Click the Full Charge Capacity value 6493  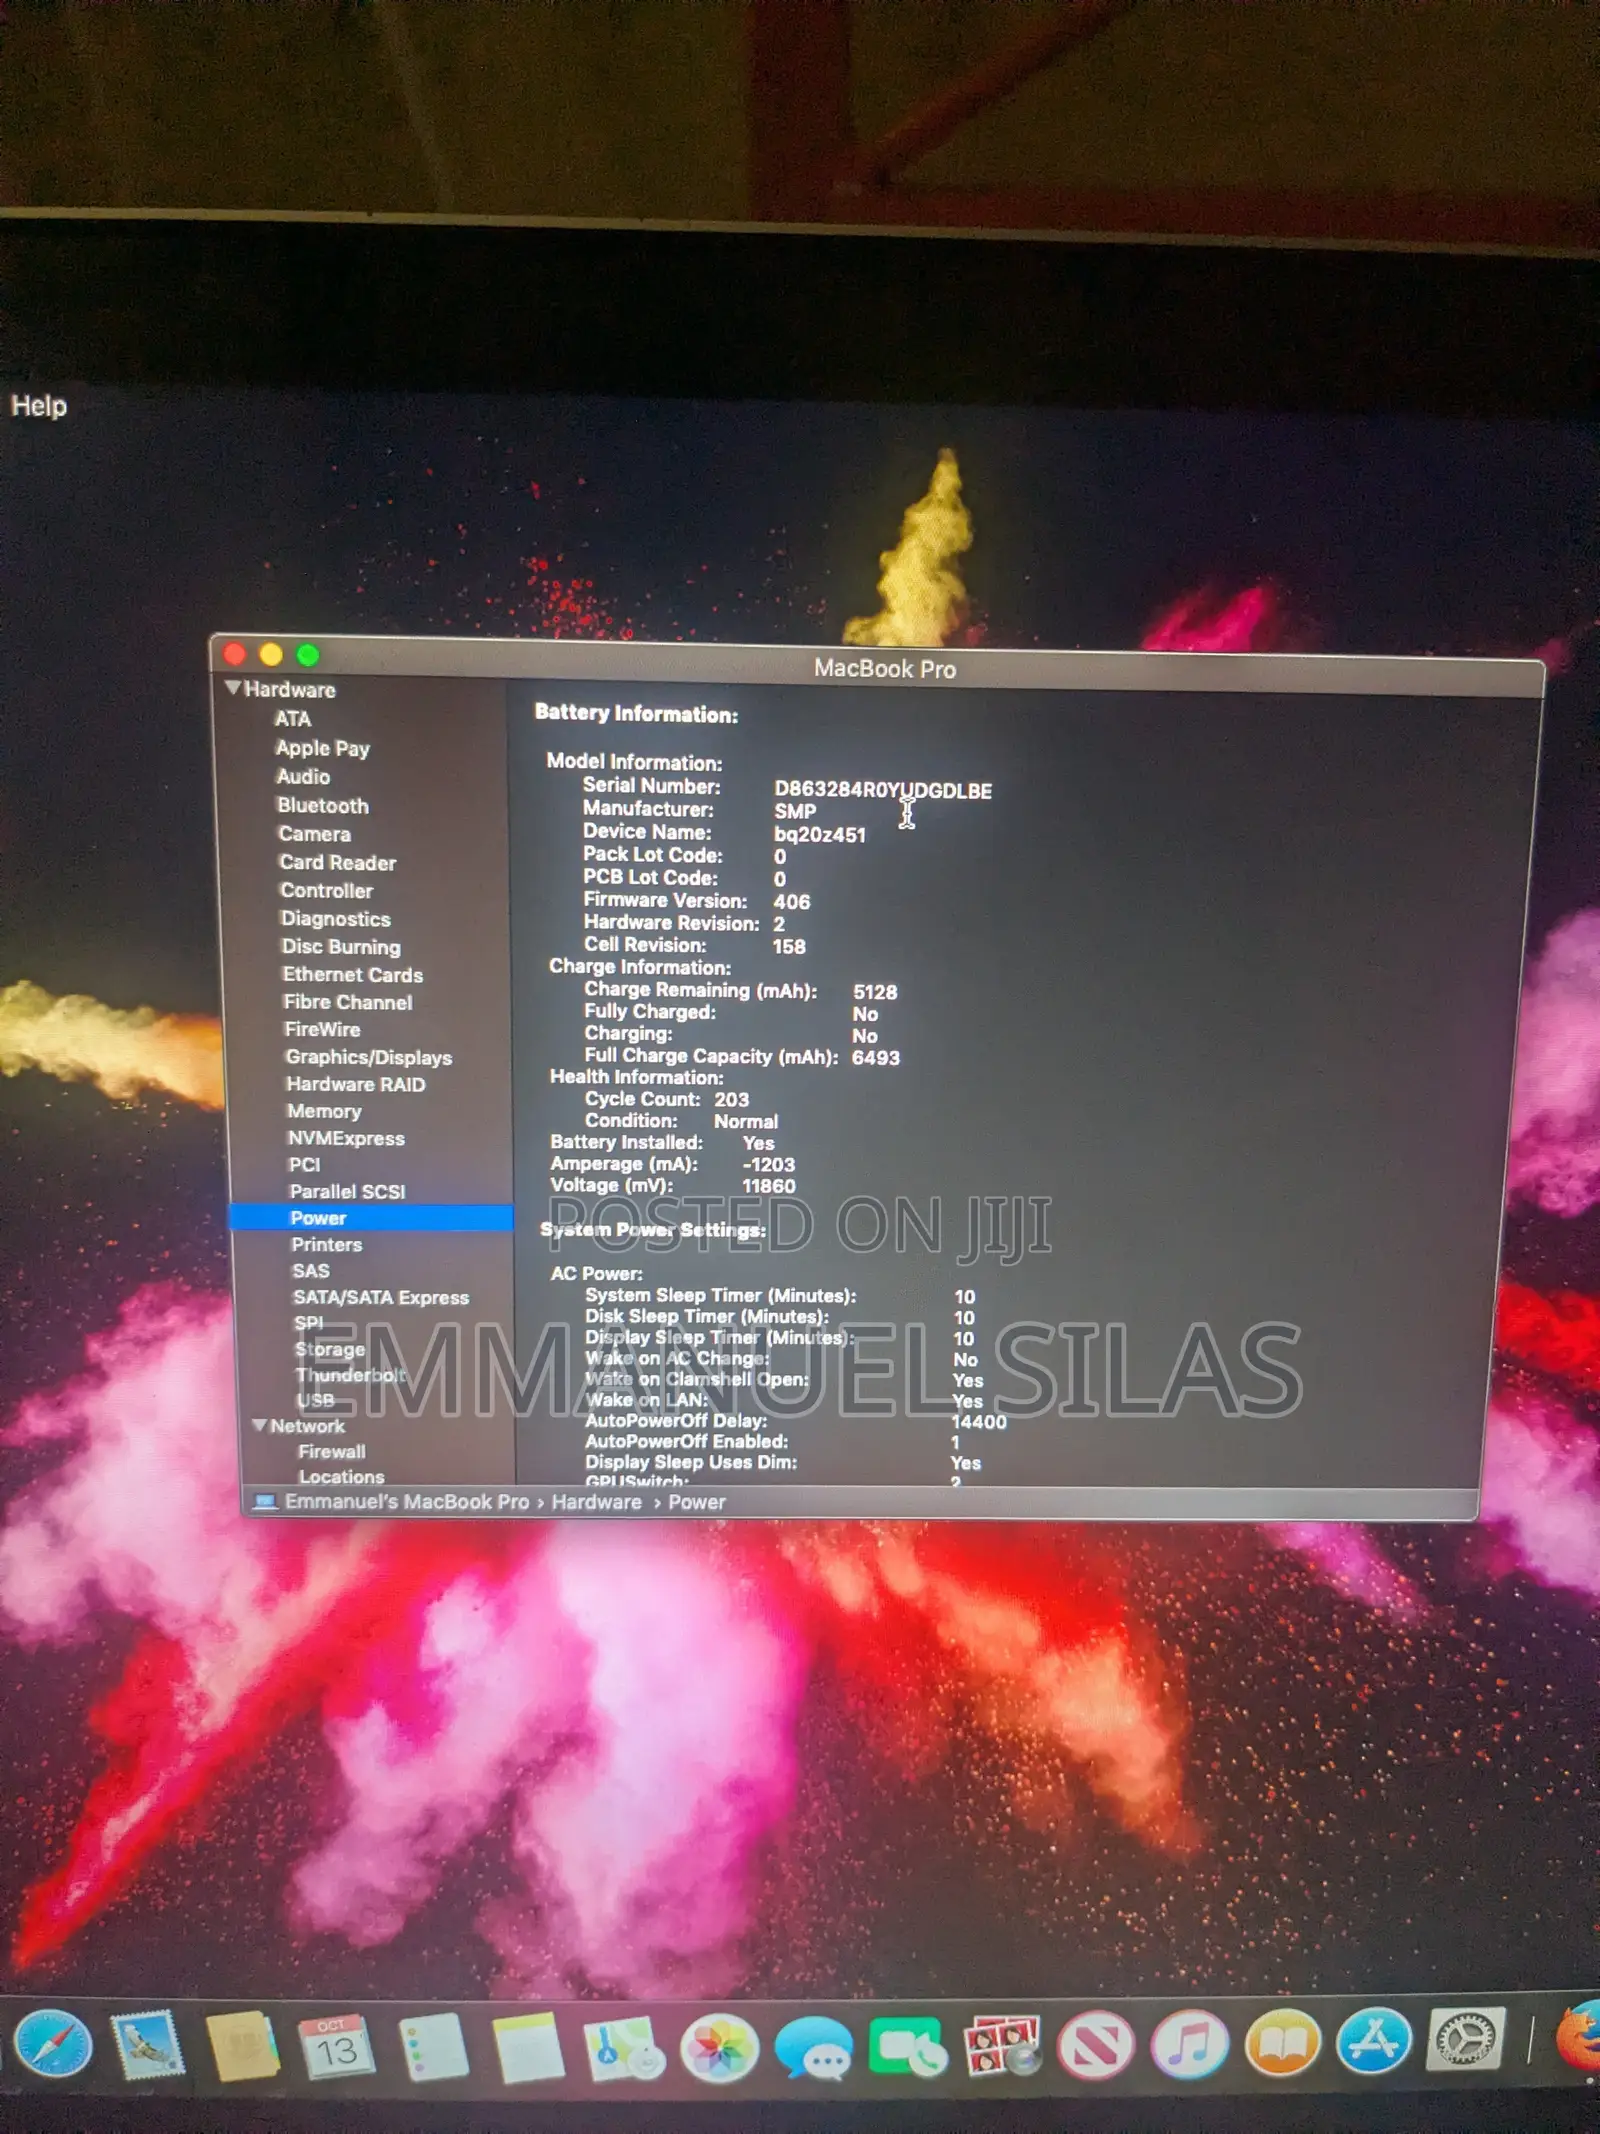876,1057
